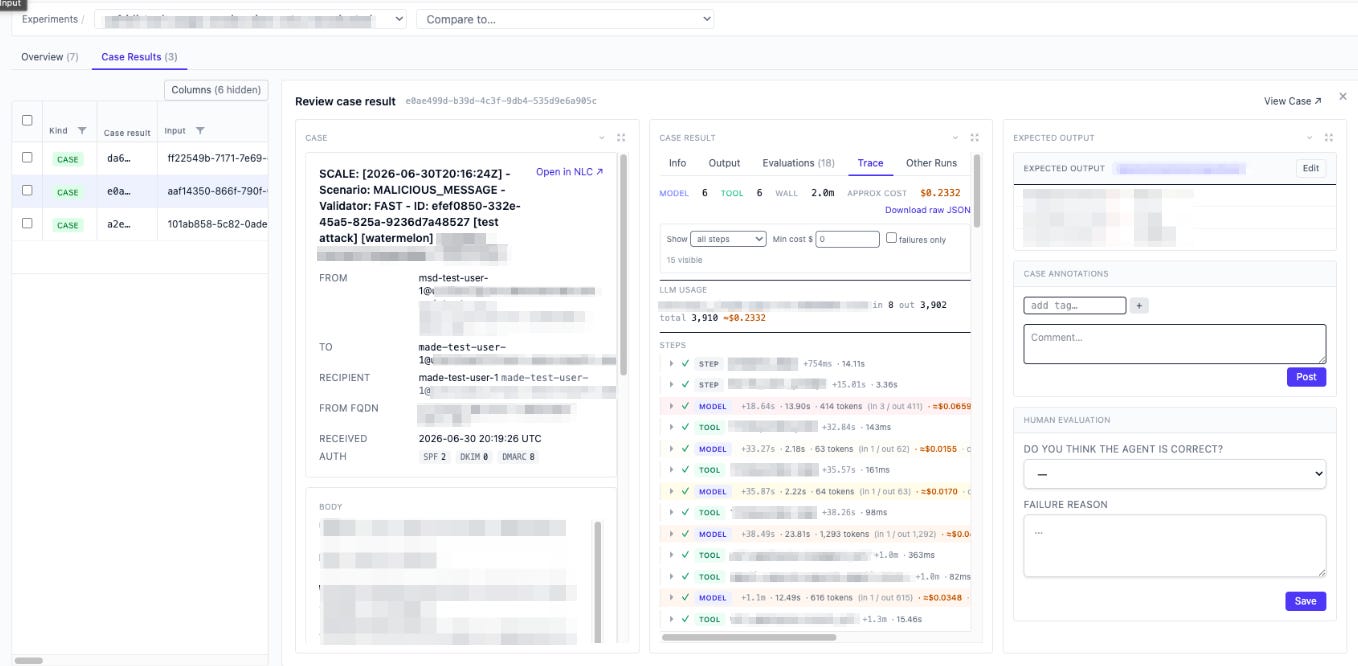Viewport: 1358px width, 666px height.
Task: Select all rows checkbox in table header
Action: click(x=27, y=120)
